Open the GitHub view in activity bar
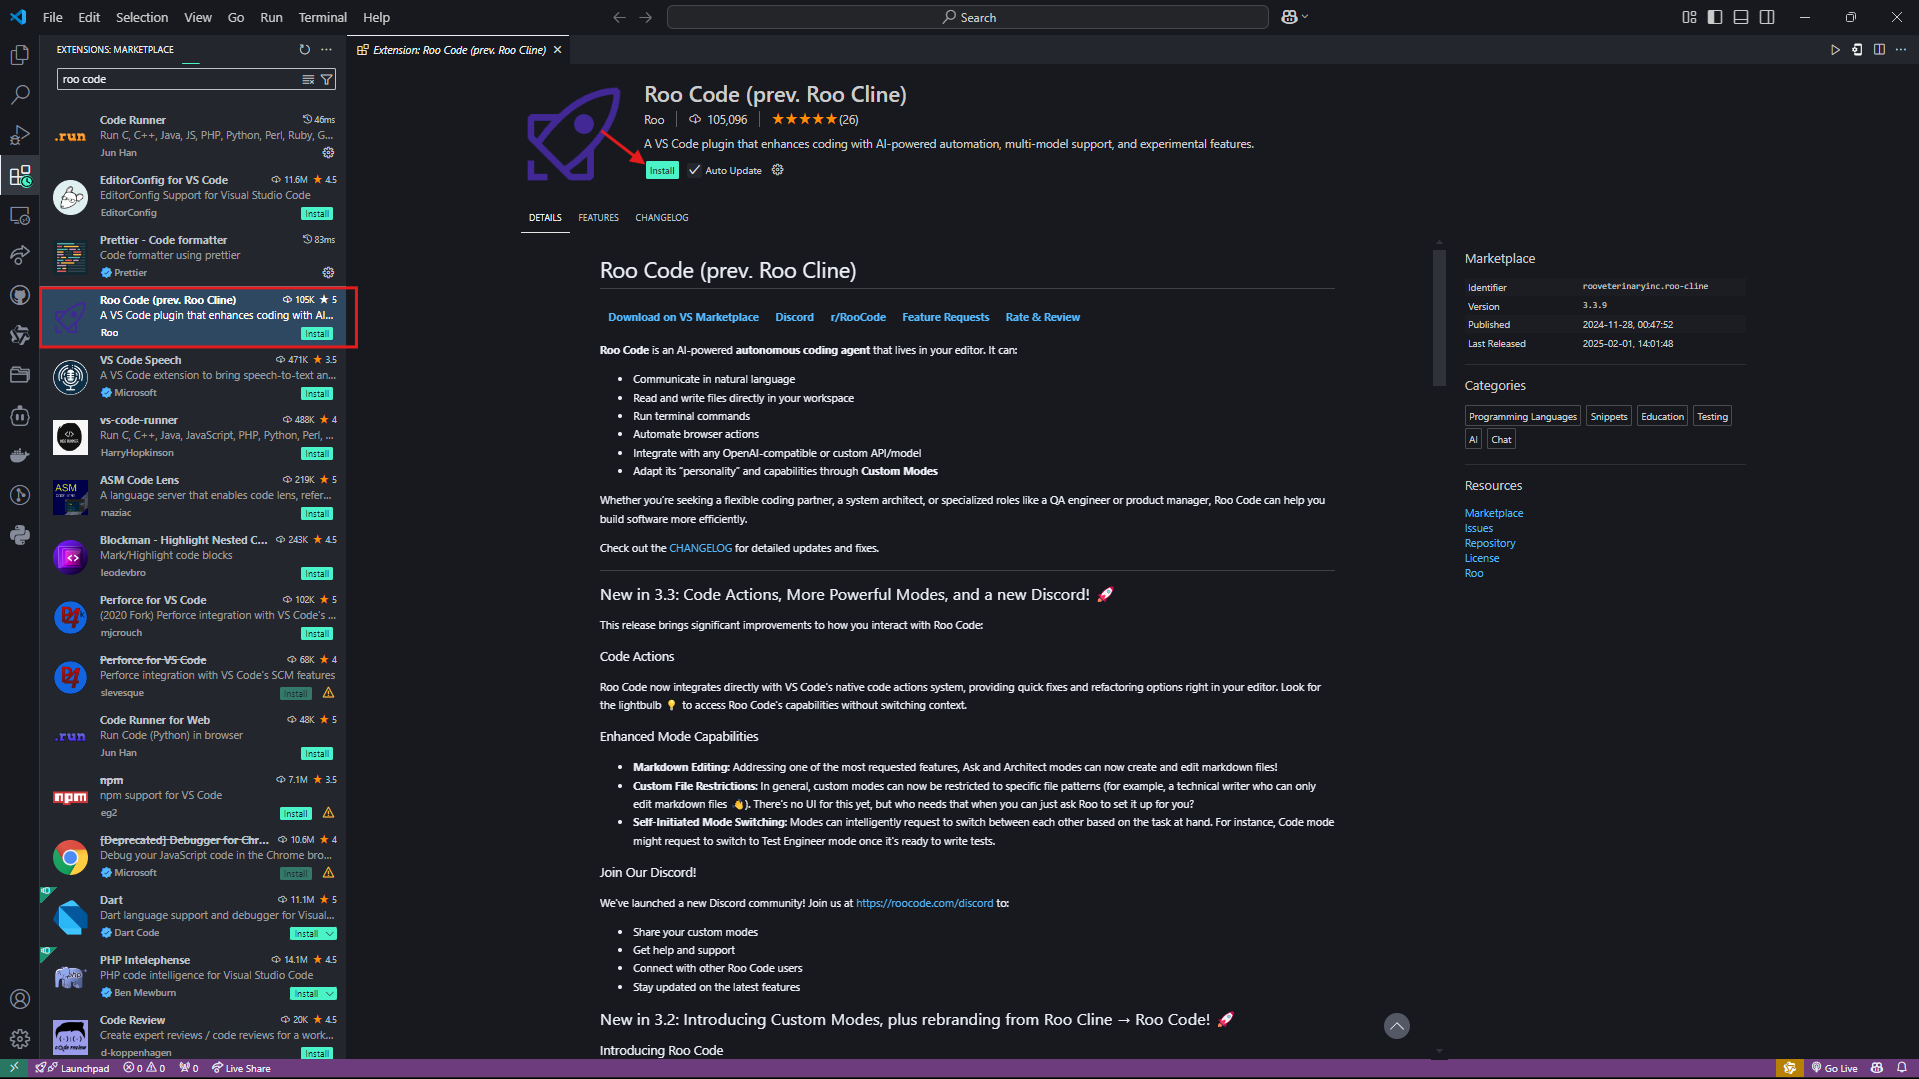This screenshot has height=1079, width=1919. [x=20, y=295]
